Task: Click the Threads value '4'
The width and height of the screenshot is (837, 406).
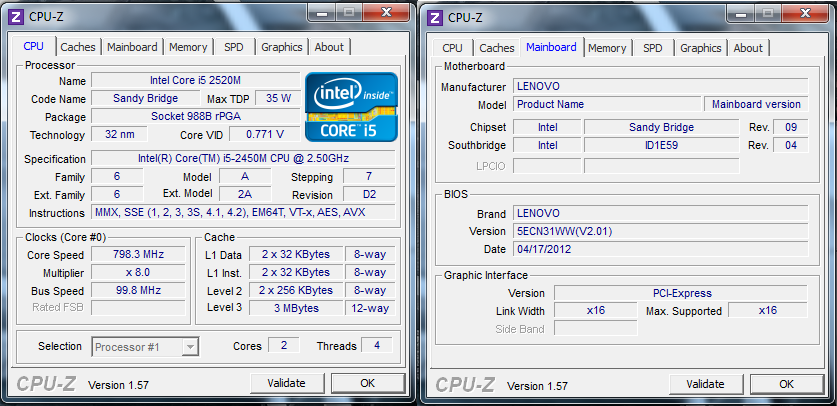Action: (x=377, y=345)
